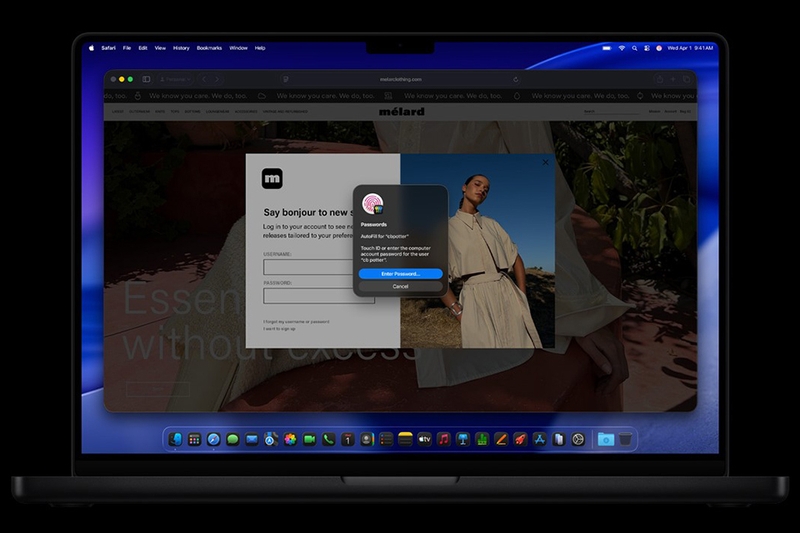The image size is (800, 533).
Task: Open the Safari menu
Action: (x=108, y=48)
